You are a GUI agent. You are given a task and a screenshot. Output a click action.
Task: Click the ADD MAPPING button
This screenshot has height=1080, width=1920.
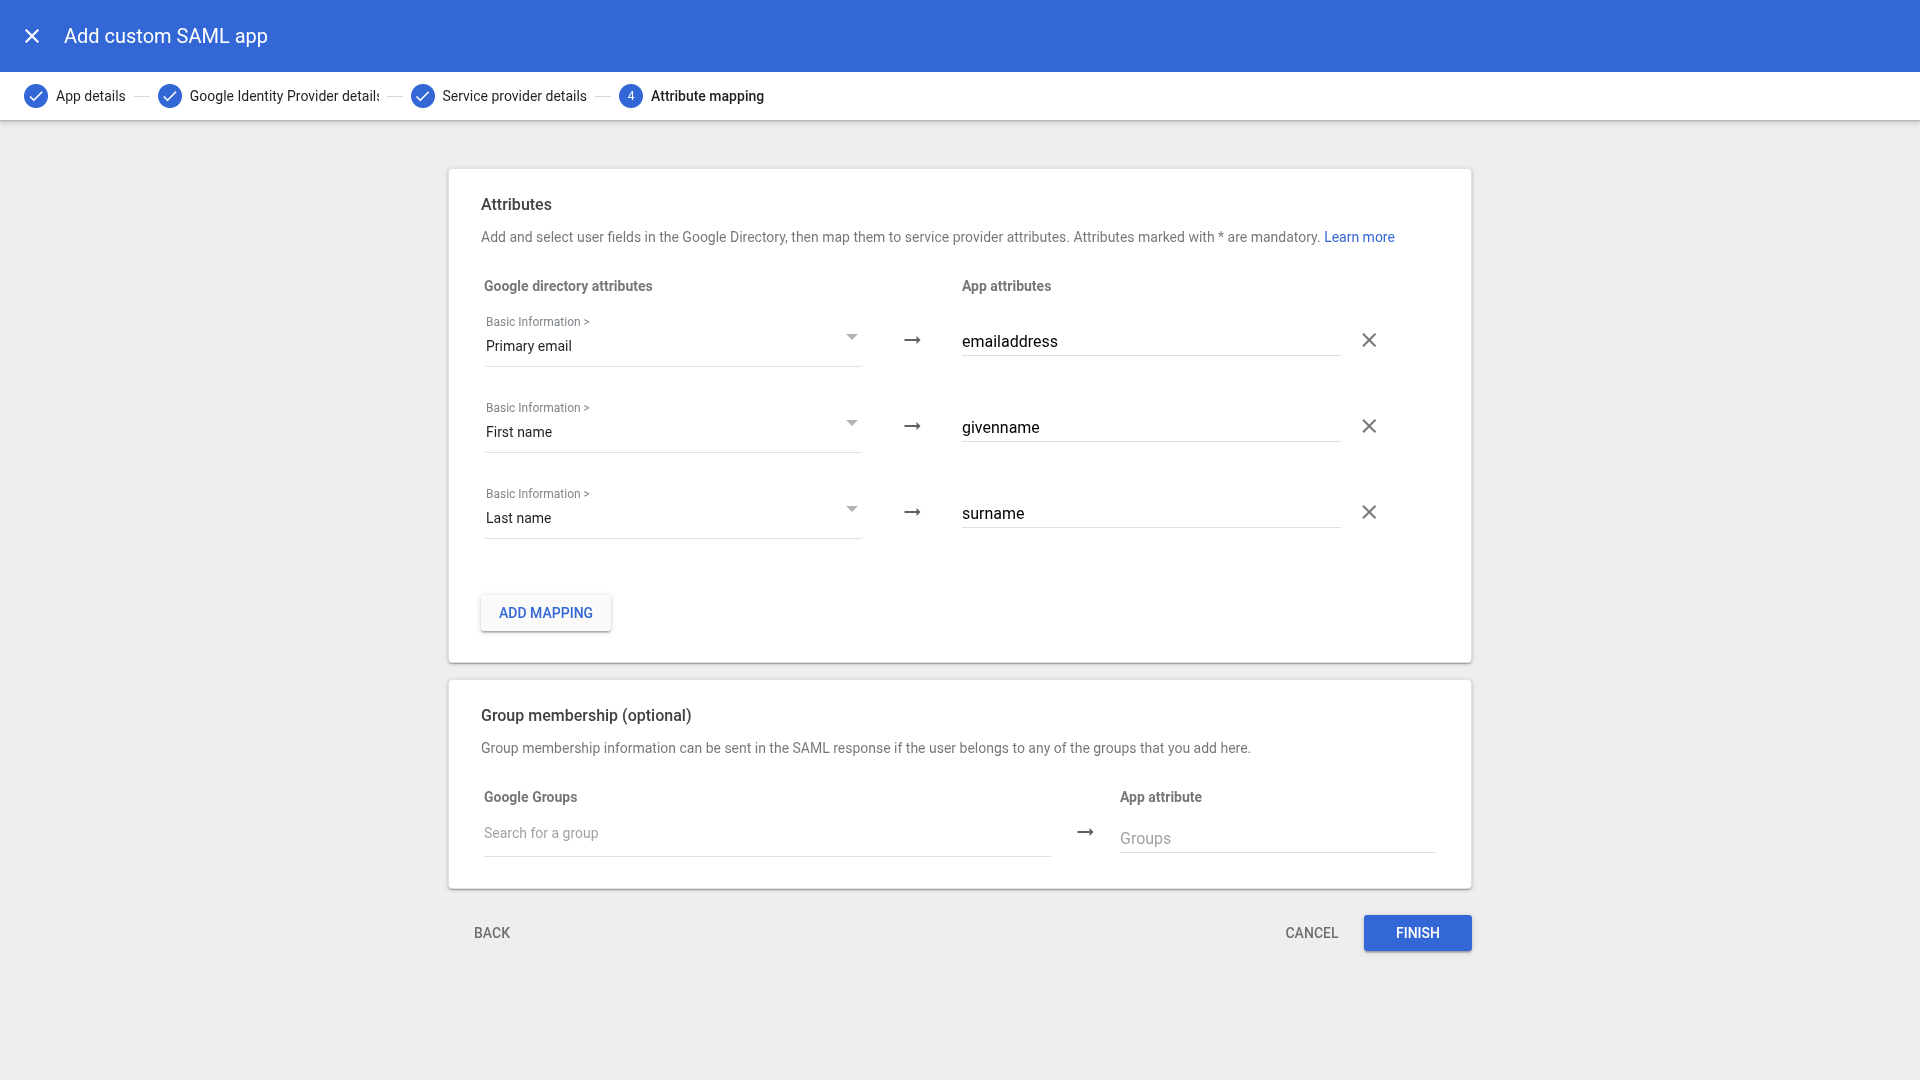[545, 612]
